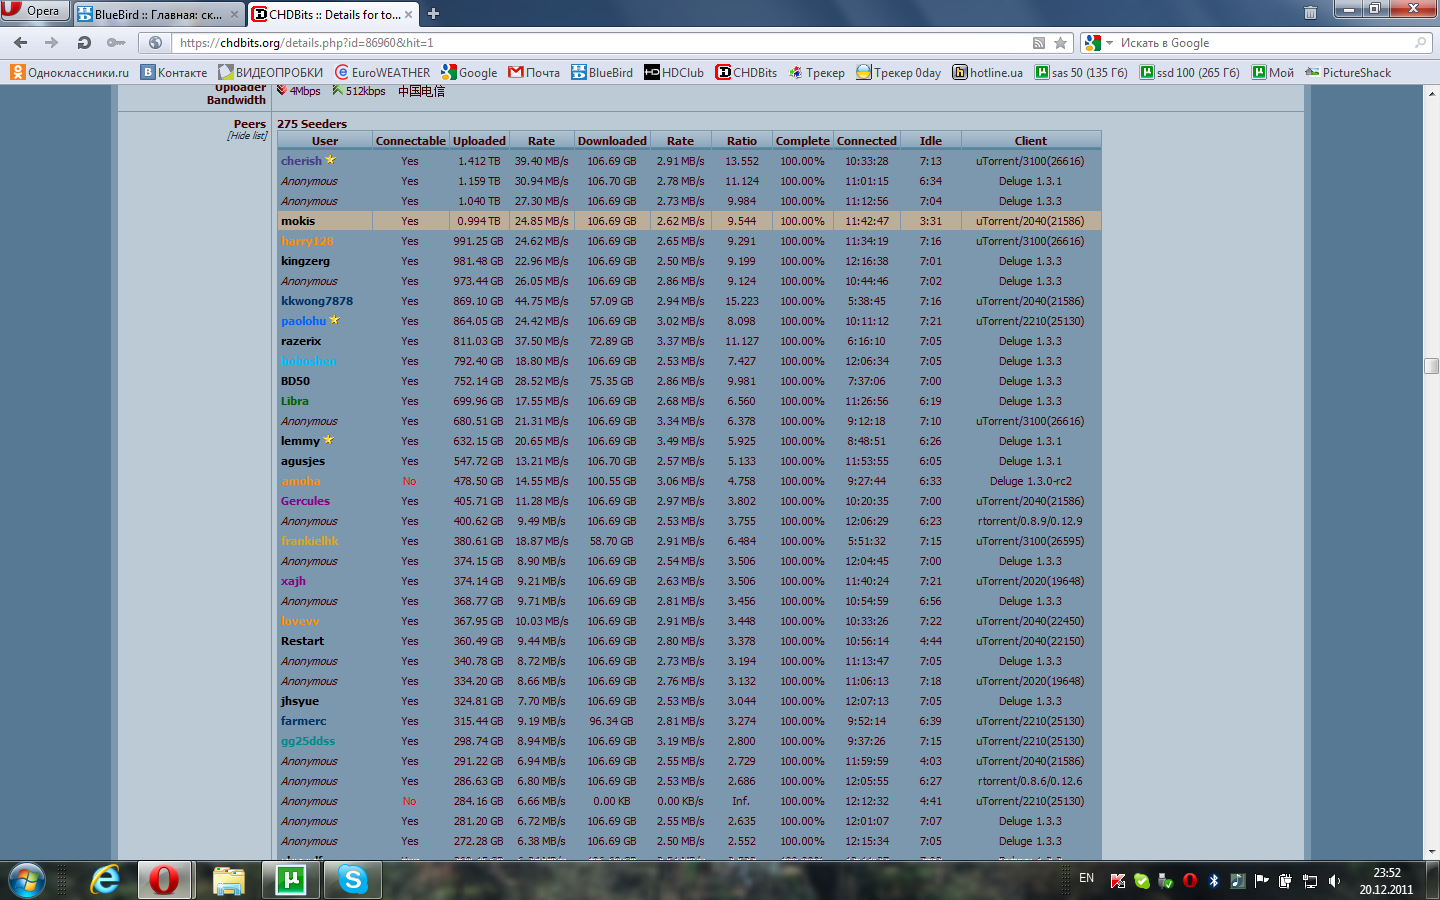1440x900 pixels.
Task: Open the closed tabs trash icon
Action: coord(1310,13)
